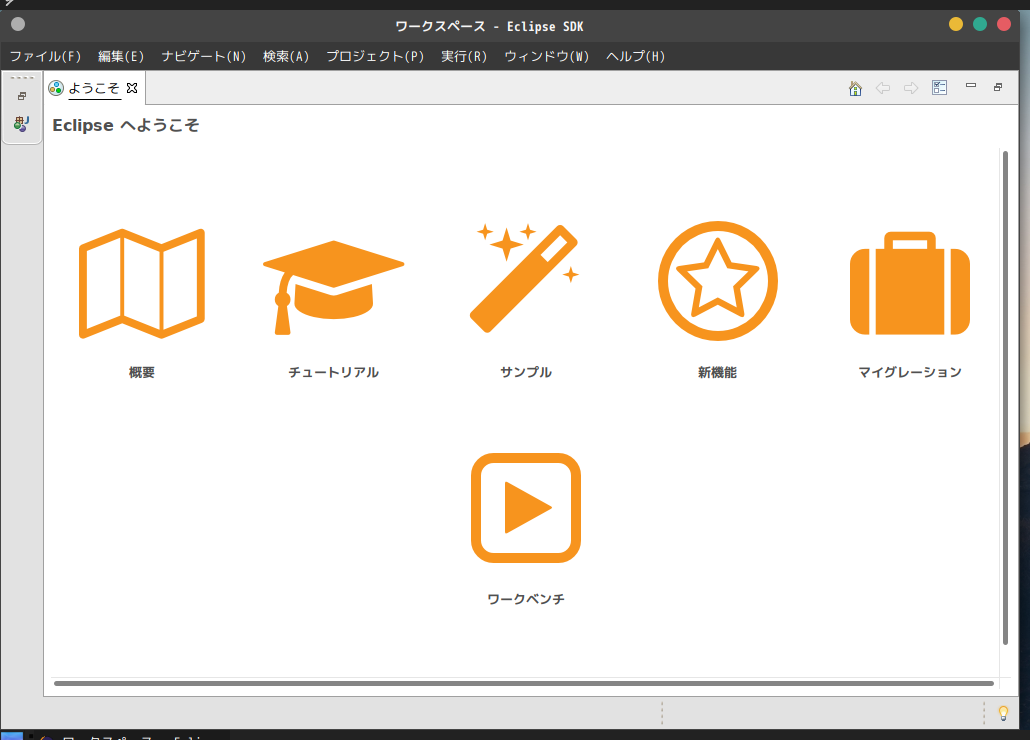The height and width of the screenshot is (740, 1030).
Task: Open the ナビゲート(N) menu
Action: (204, 56)
